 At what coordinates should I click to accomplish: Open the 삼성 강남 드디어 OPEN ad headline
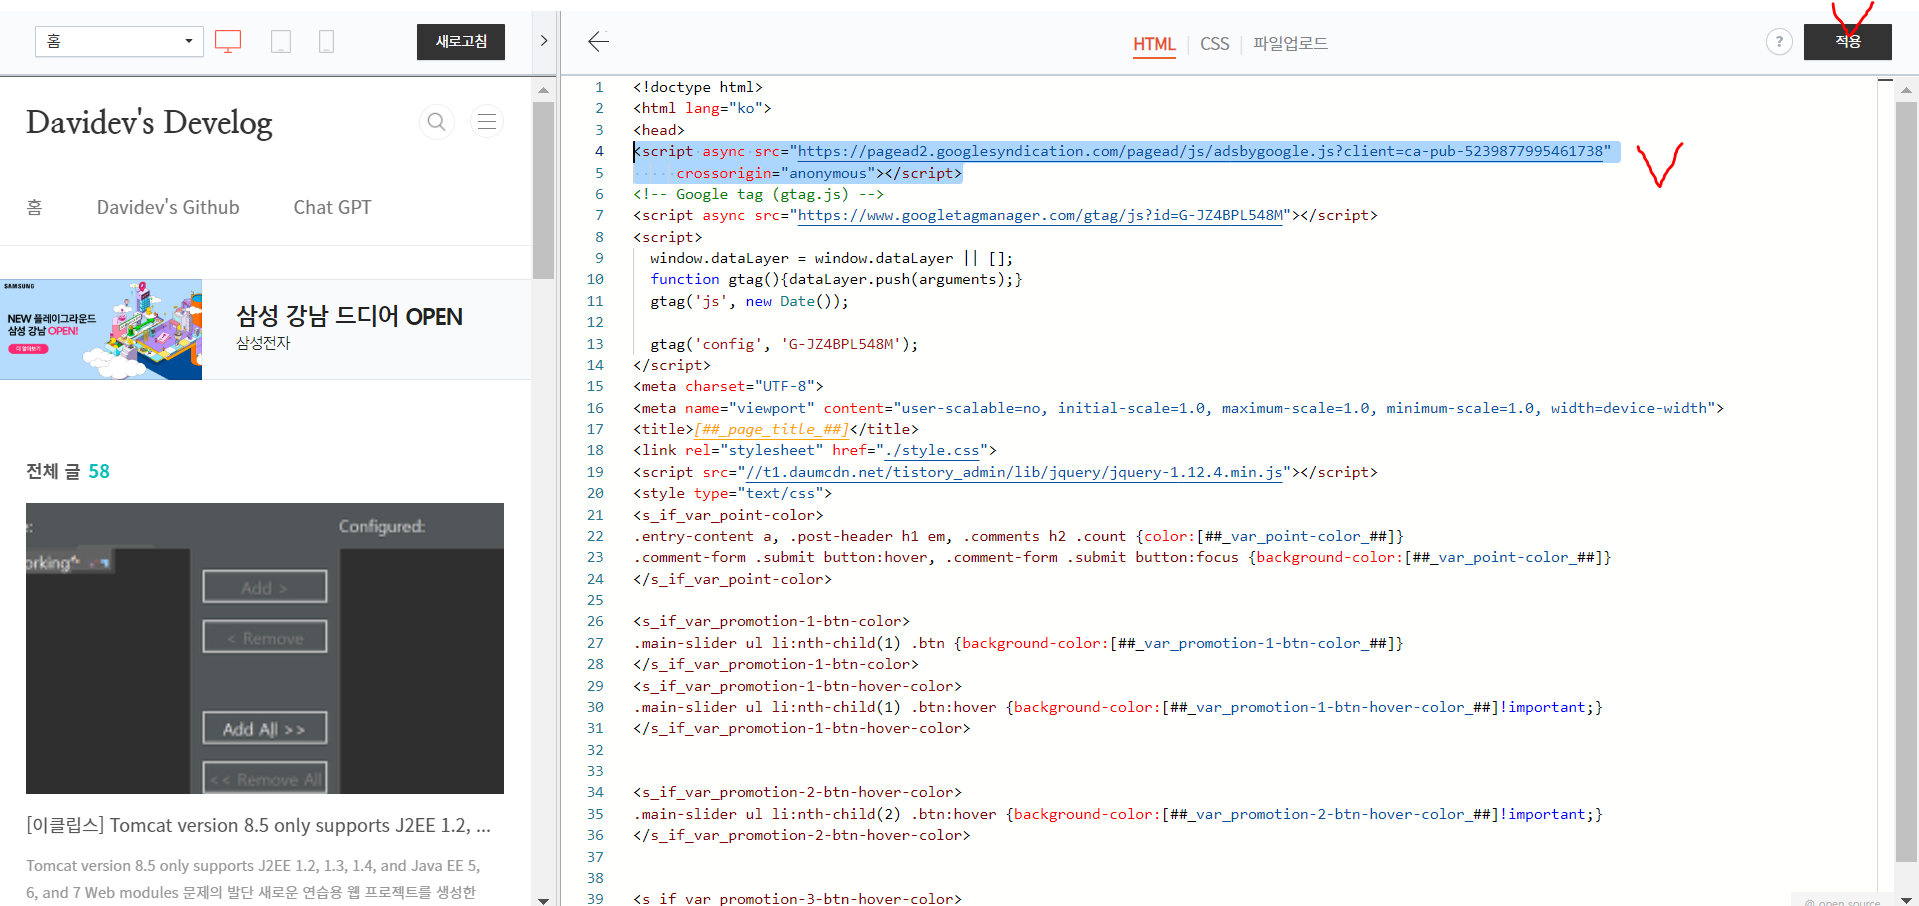349,316
